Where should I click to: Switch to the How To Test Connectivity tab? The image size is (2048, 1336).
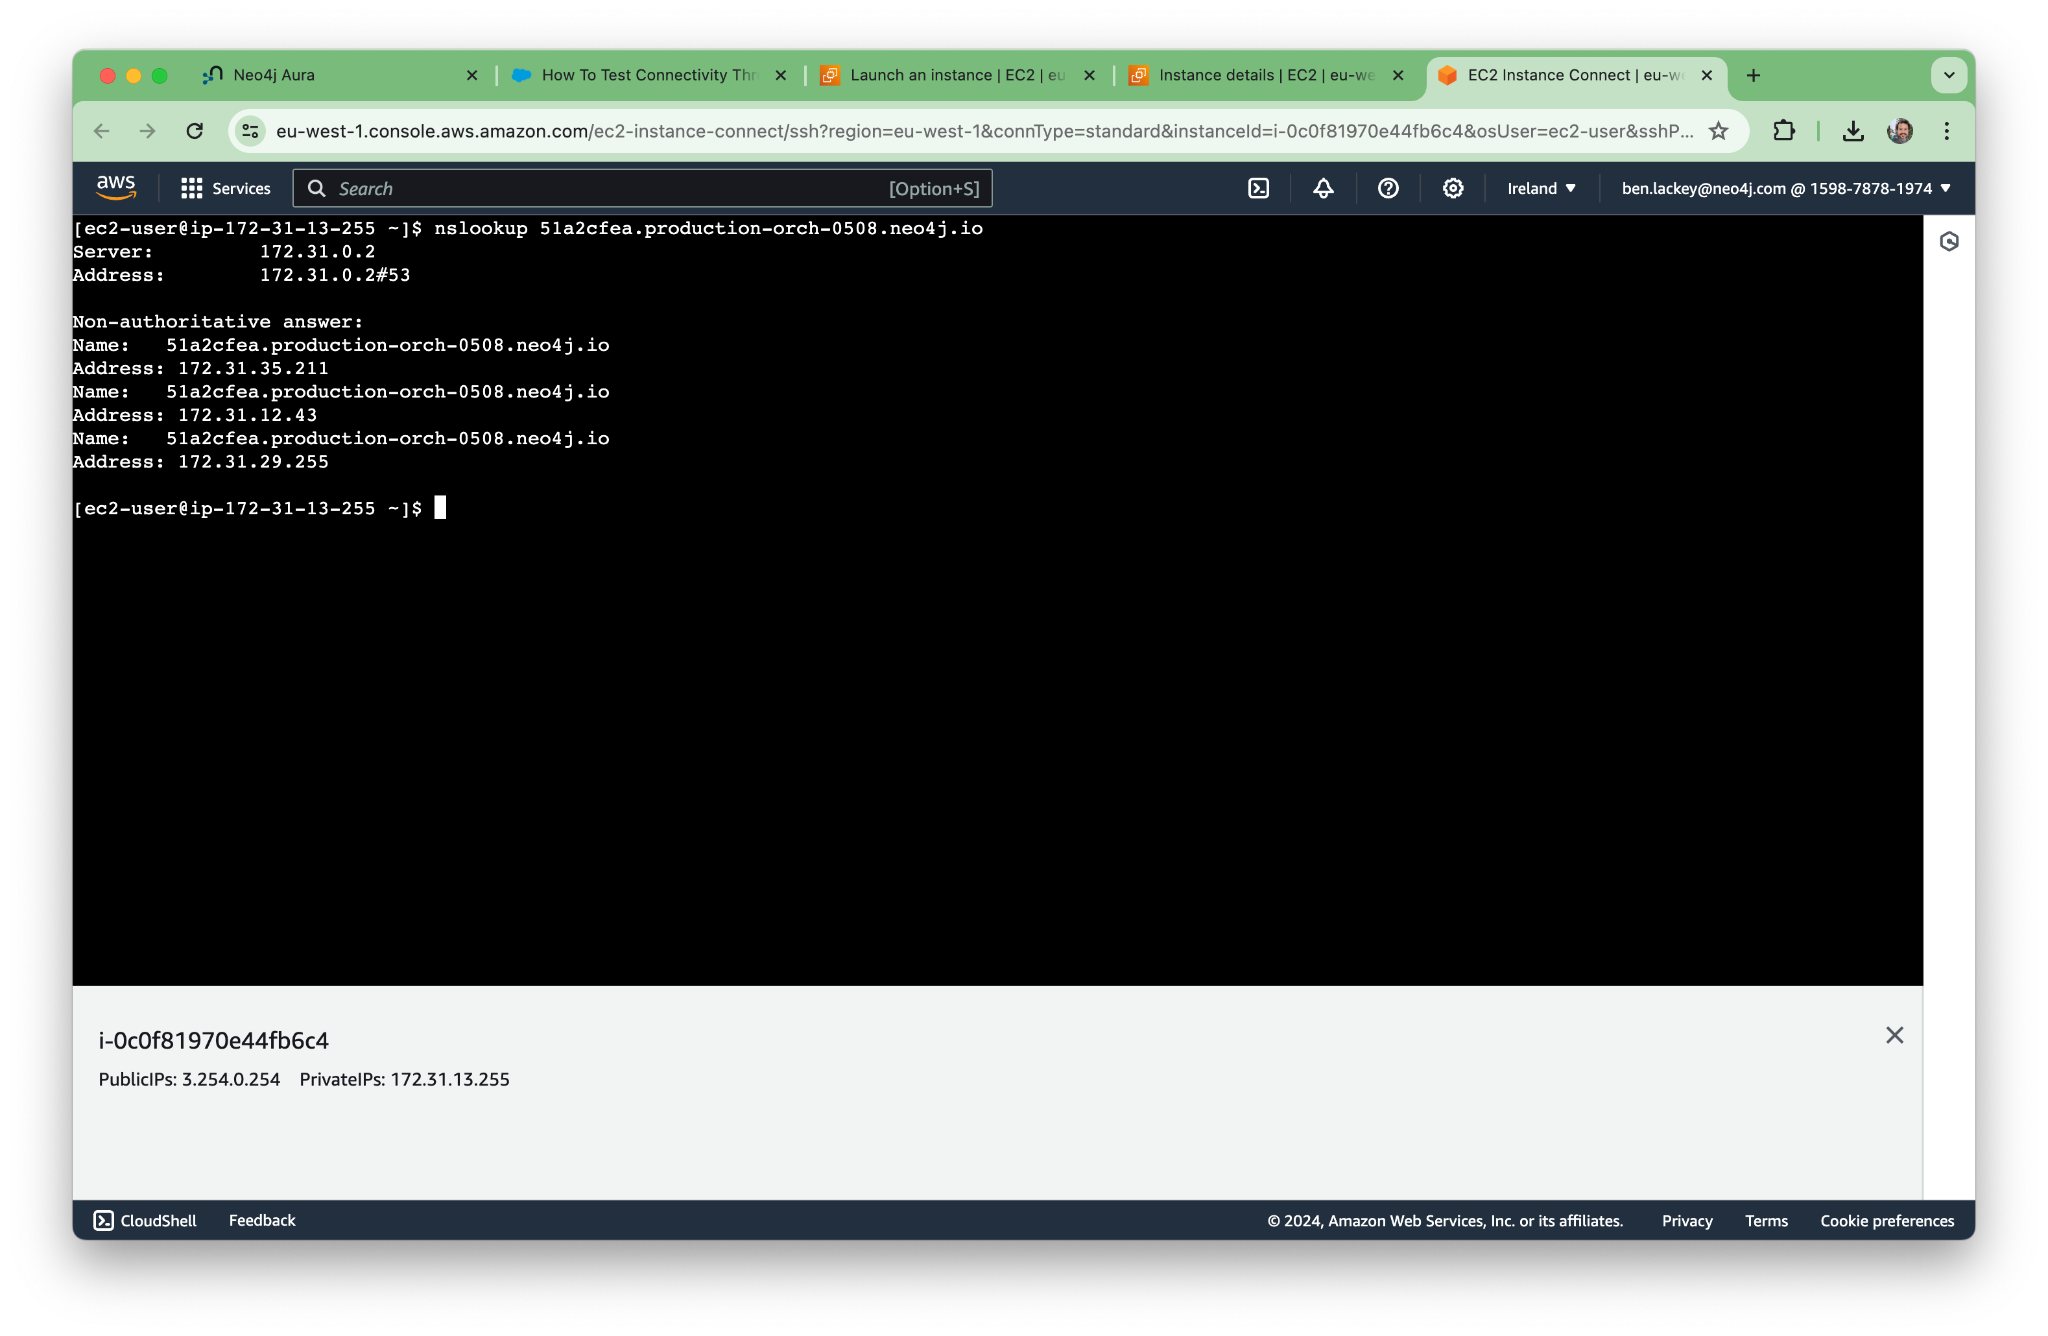click(650, 75)
